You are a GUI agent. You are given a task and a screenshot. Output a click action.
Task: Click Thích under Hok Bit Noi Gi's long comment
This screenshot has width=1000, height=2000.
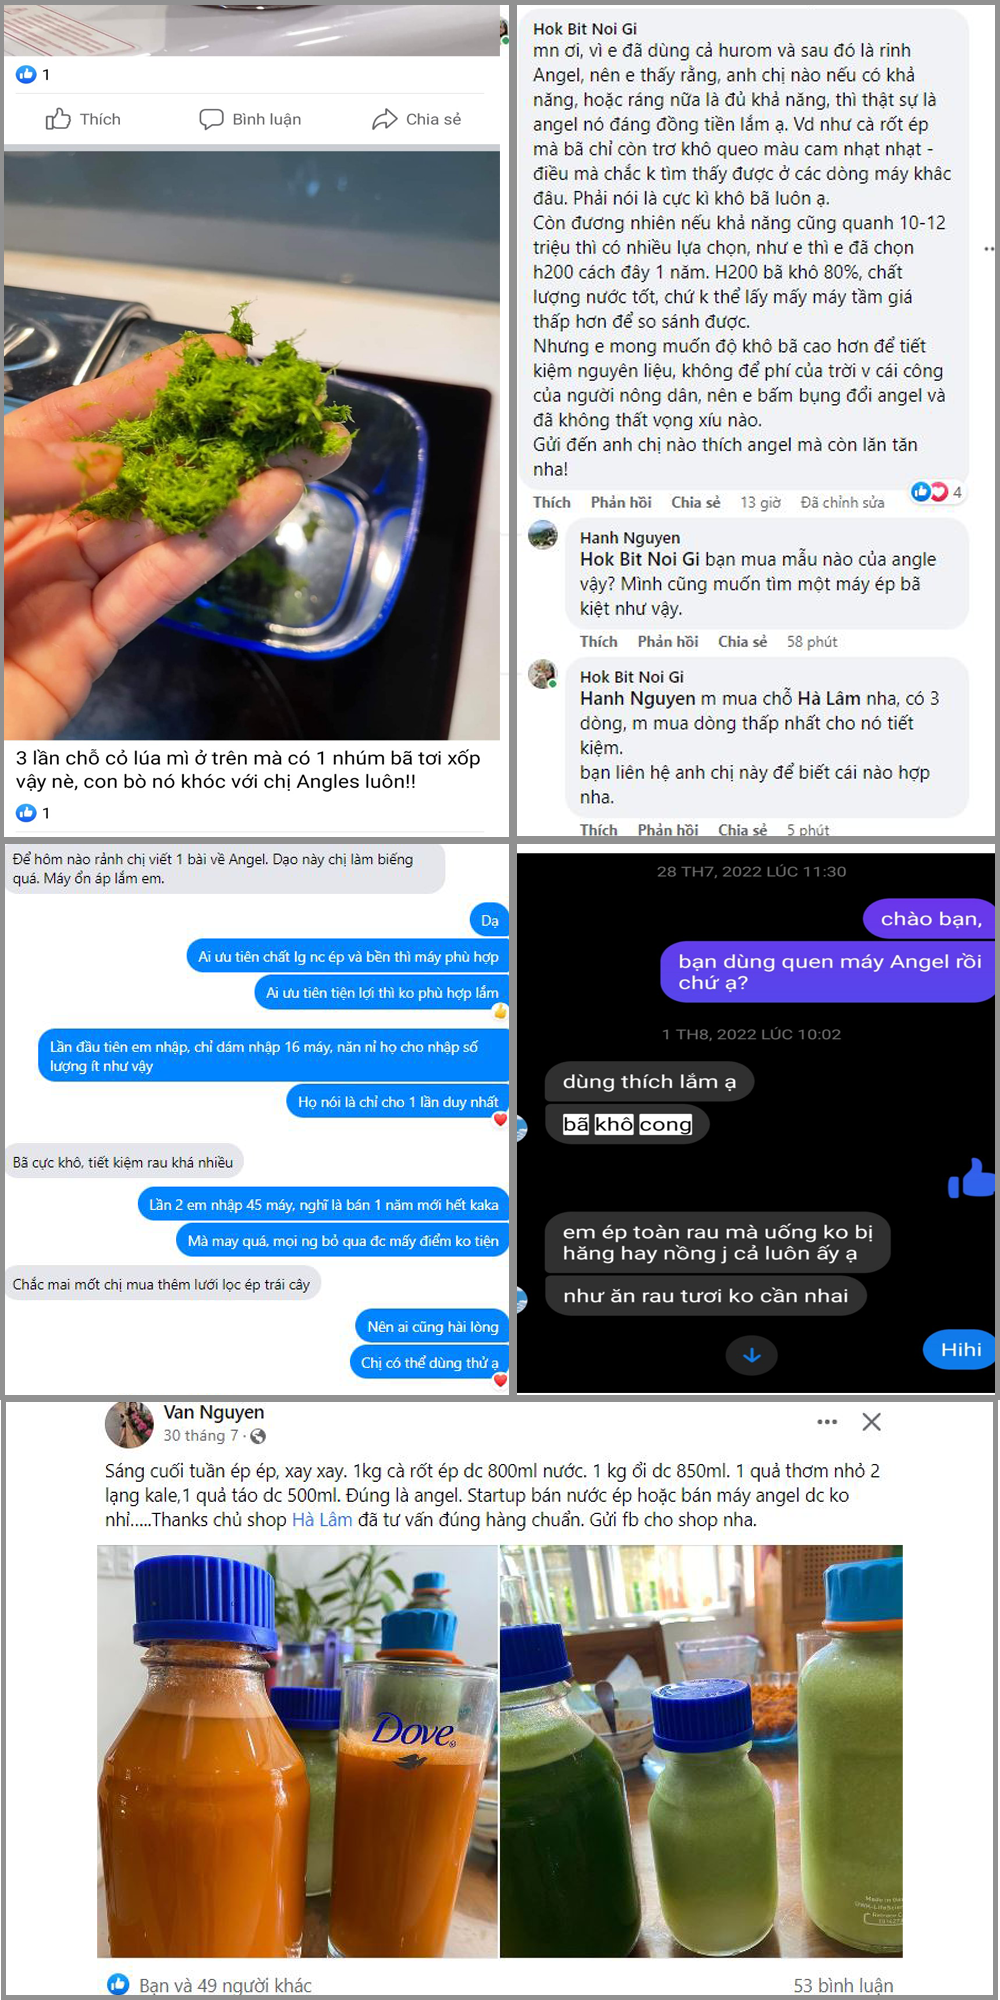[x=551, y=502]
